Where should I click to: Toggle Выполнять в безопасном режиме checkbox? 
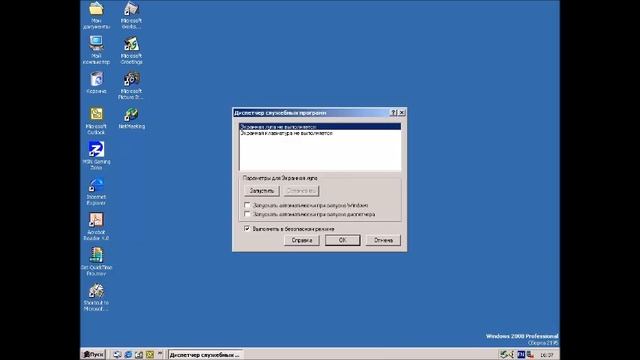[247, 229]
